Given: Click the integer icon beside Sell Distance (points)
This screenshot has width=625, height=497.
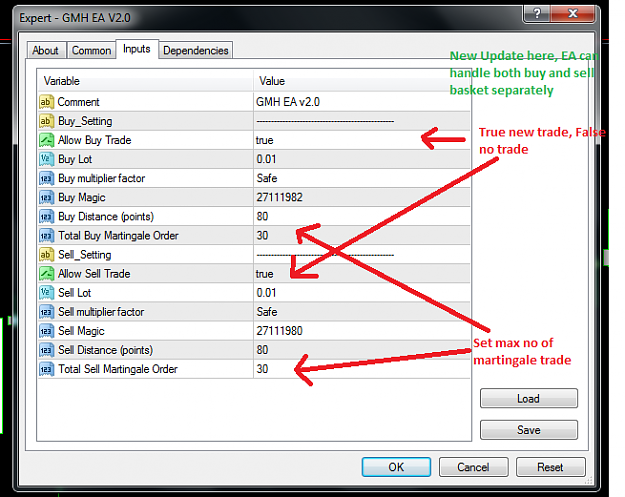Looking at the screenshot, I should tap(46, 350).
